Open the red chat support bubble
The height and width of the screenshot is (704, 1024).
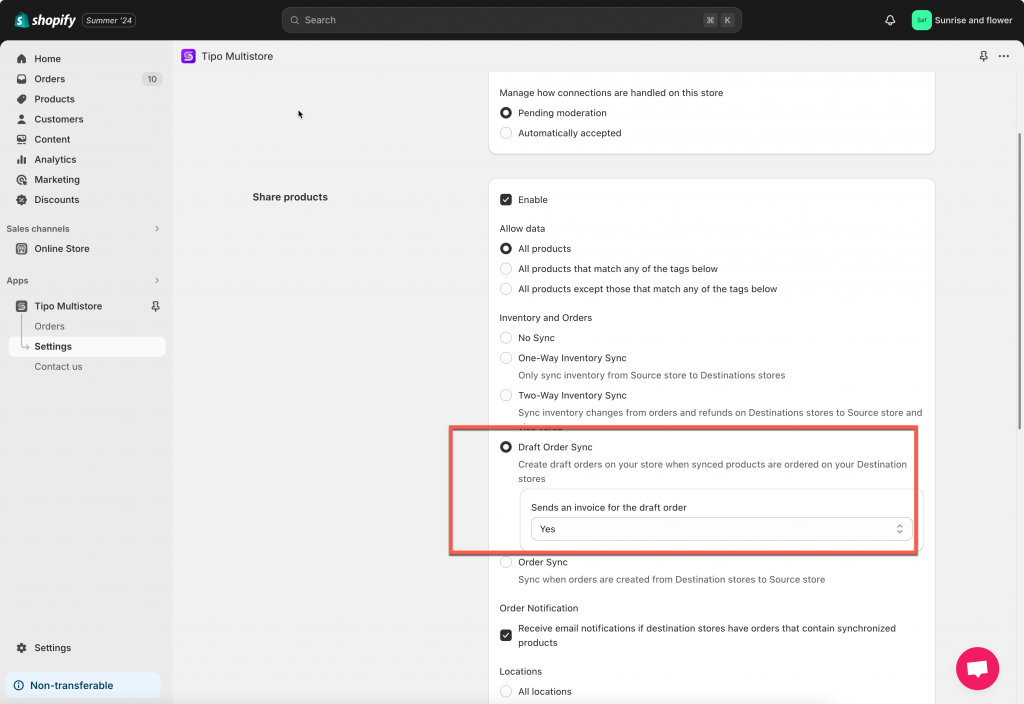(x=977, y=668)
